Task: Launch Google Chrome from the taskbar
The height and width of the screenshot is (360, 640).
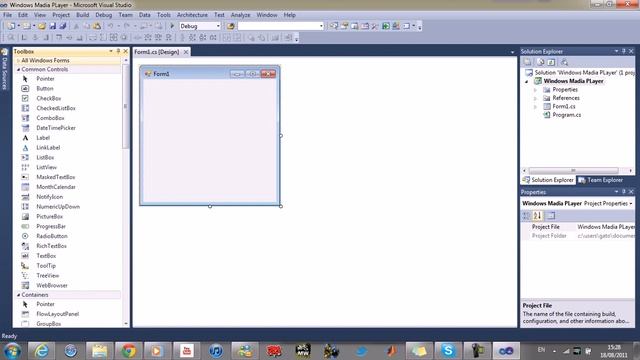Action: pos(128,351)
